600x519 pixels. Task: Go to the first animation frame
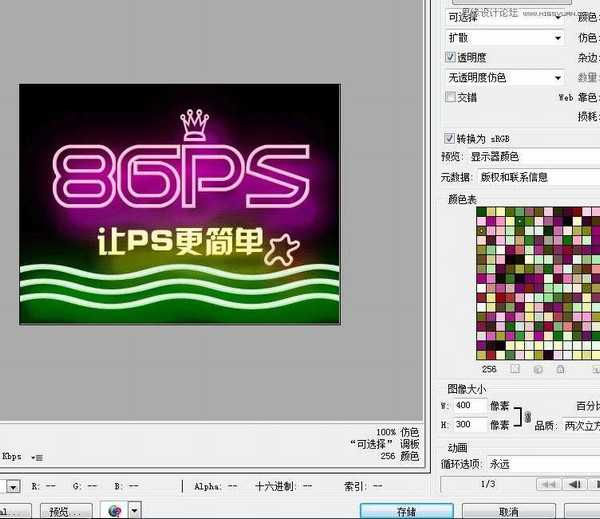(547, 485)
